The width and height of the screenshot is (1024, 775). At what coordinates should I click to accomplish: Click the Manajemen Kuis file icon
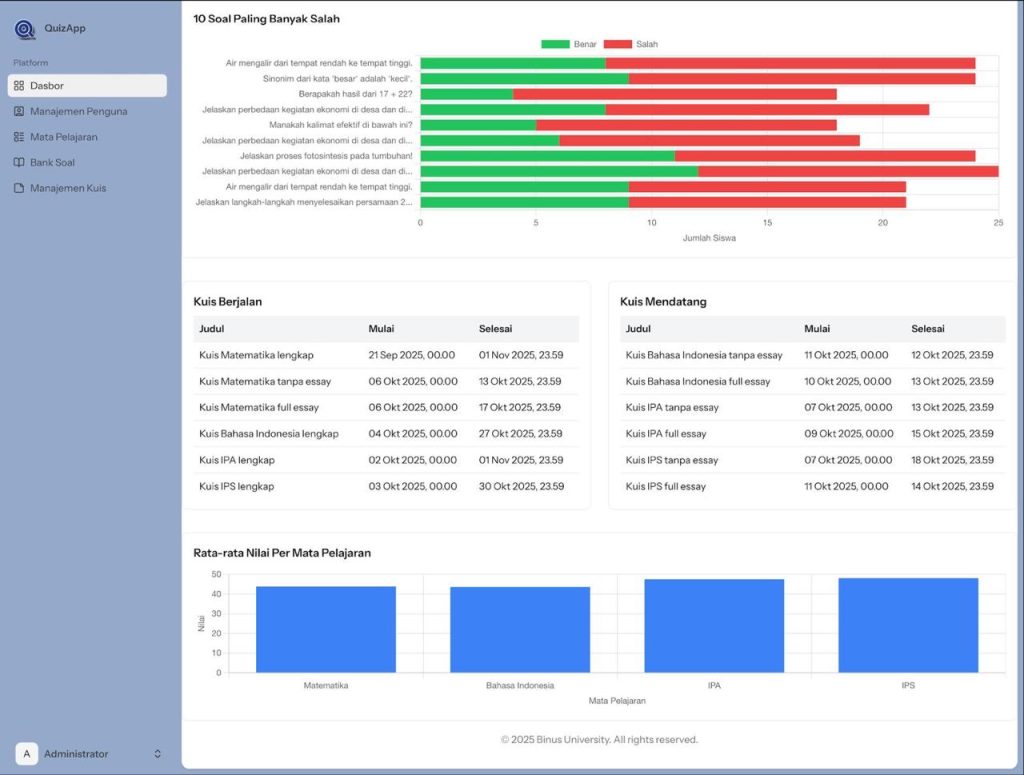19,188
